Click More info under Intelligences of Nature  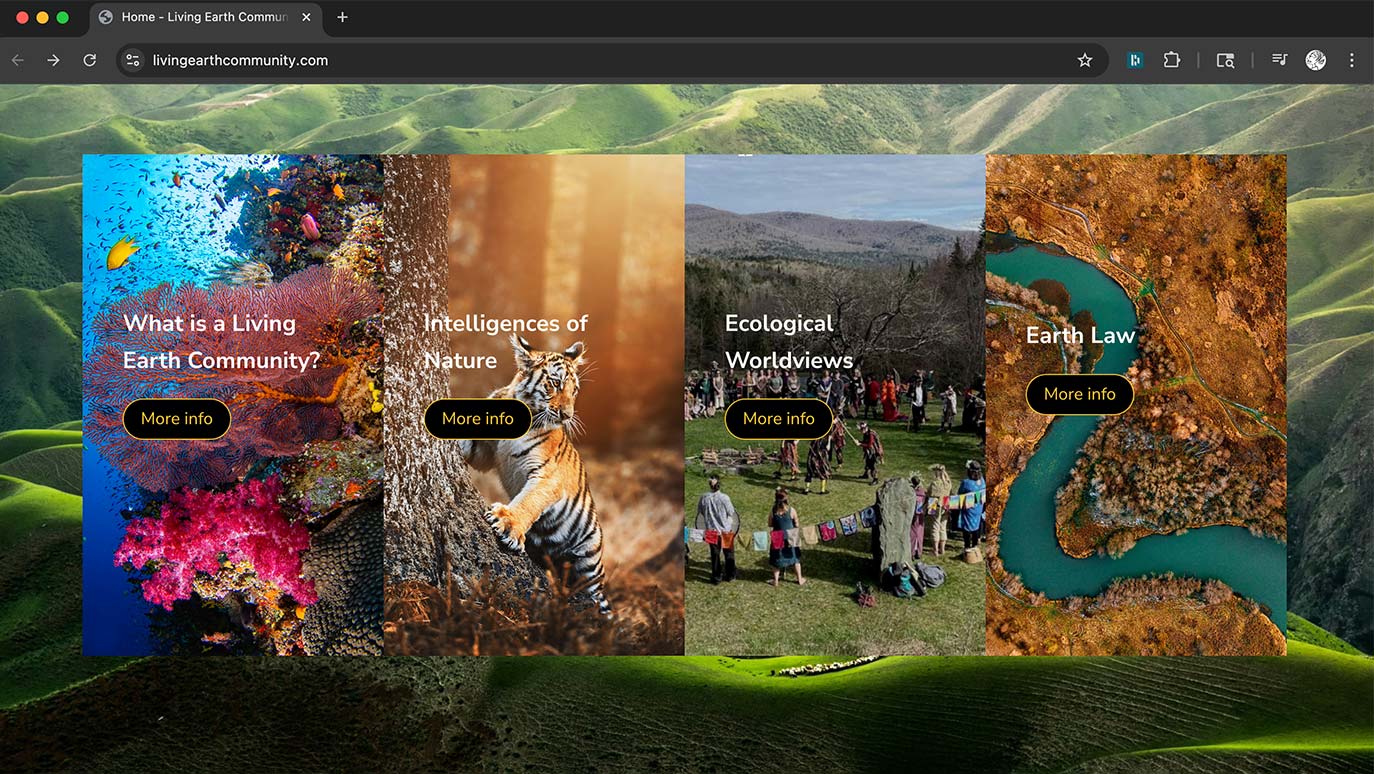click(x=478, y=419)
